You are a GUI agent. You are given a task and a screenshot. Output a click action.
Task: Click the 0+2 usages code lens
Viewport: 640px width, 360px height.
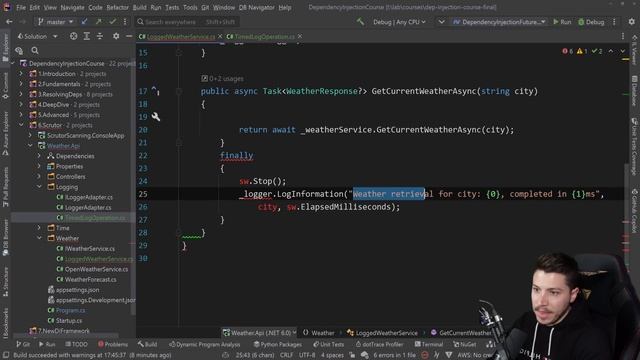pos(222,78)
